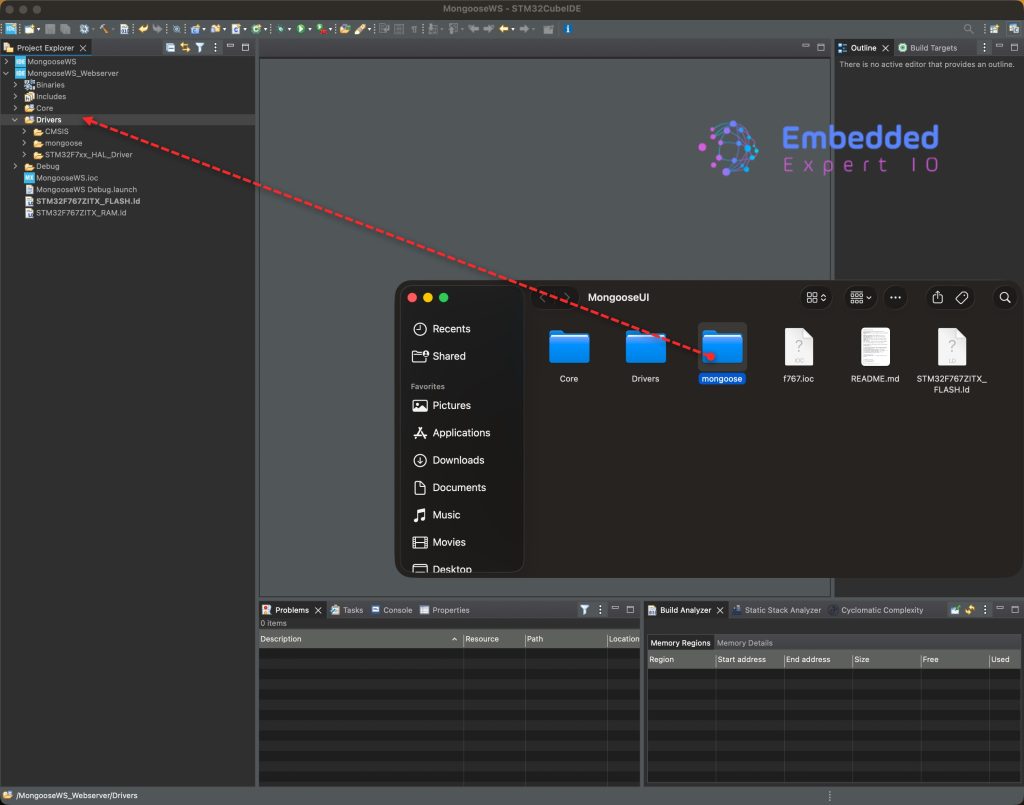Screen dimensions: 1024x805
Task: Click the Finder tags icon
Action: click(961, 297)
